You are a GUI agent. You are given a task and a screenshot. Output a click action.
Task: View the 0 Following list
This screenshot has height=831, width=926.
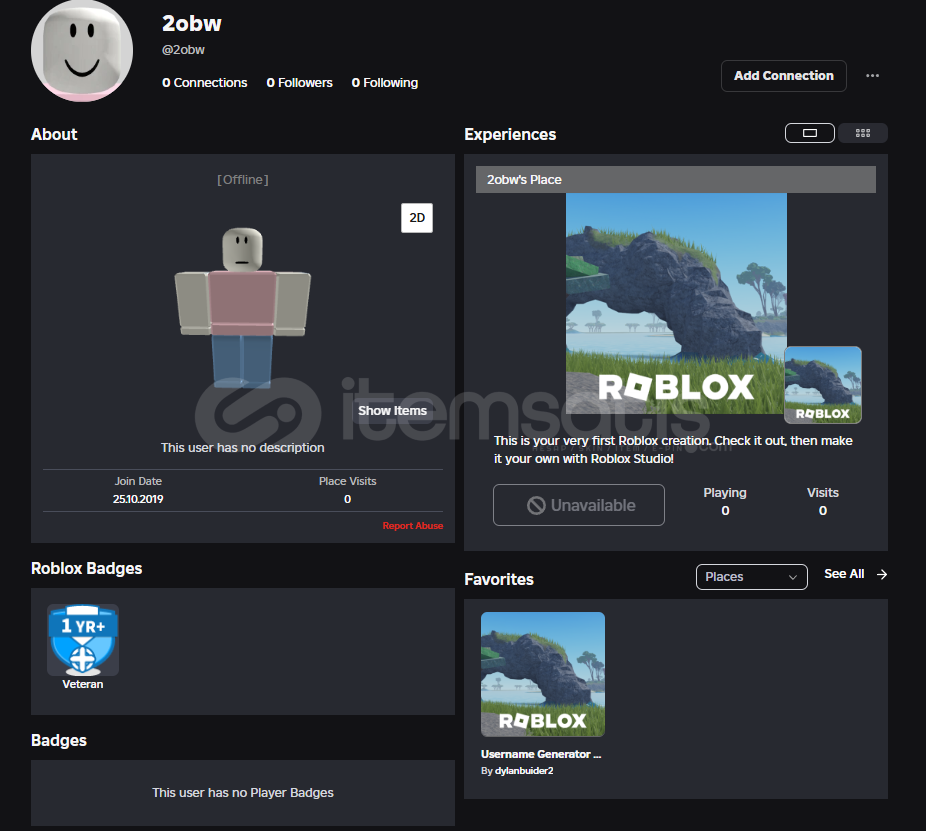coord(385,83)
